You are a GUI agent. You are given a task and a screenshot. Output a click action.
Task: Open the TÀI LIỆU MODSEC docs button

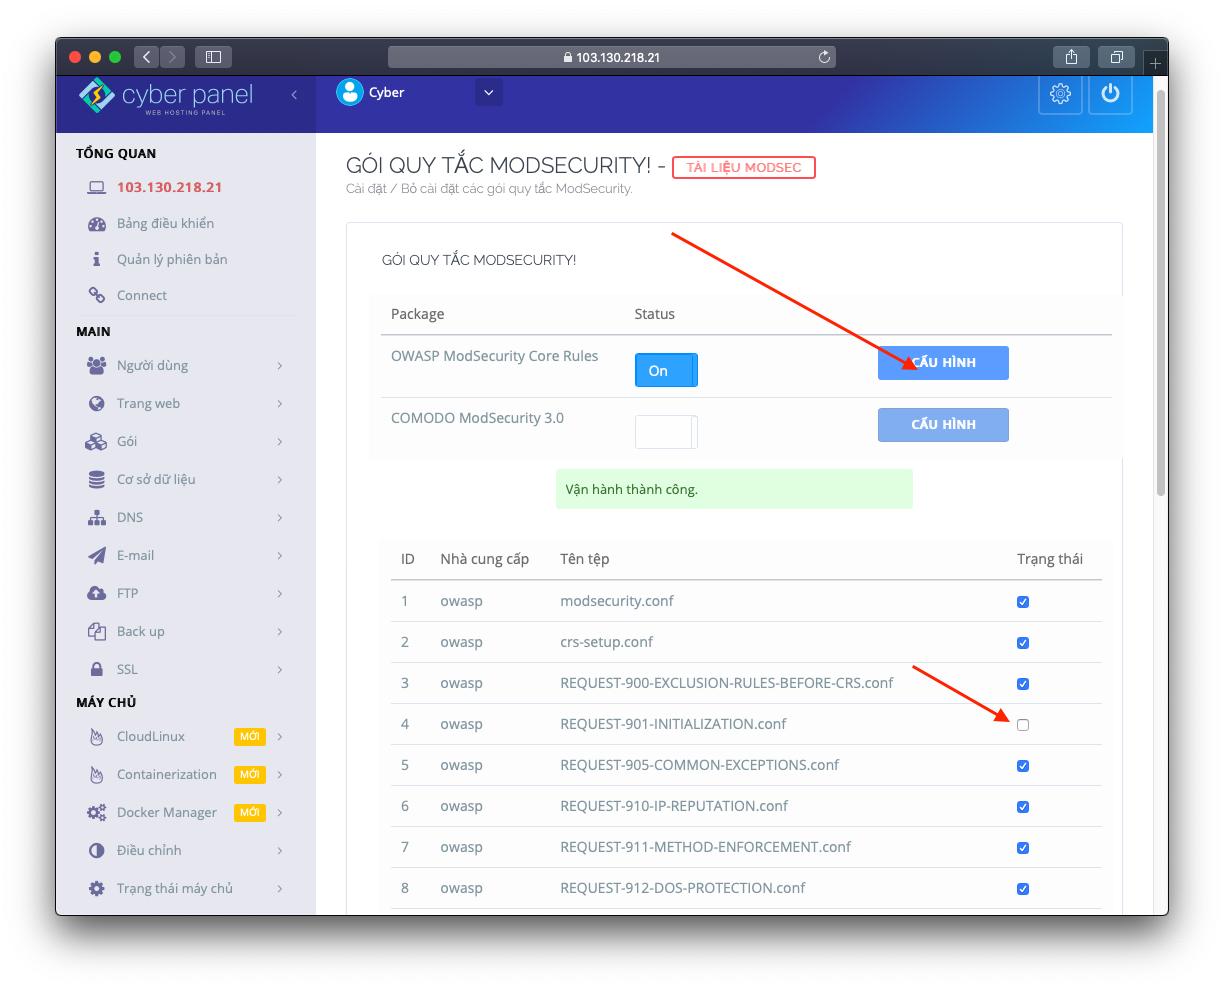(744, 168)
